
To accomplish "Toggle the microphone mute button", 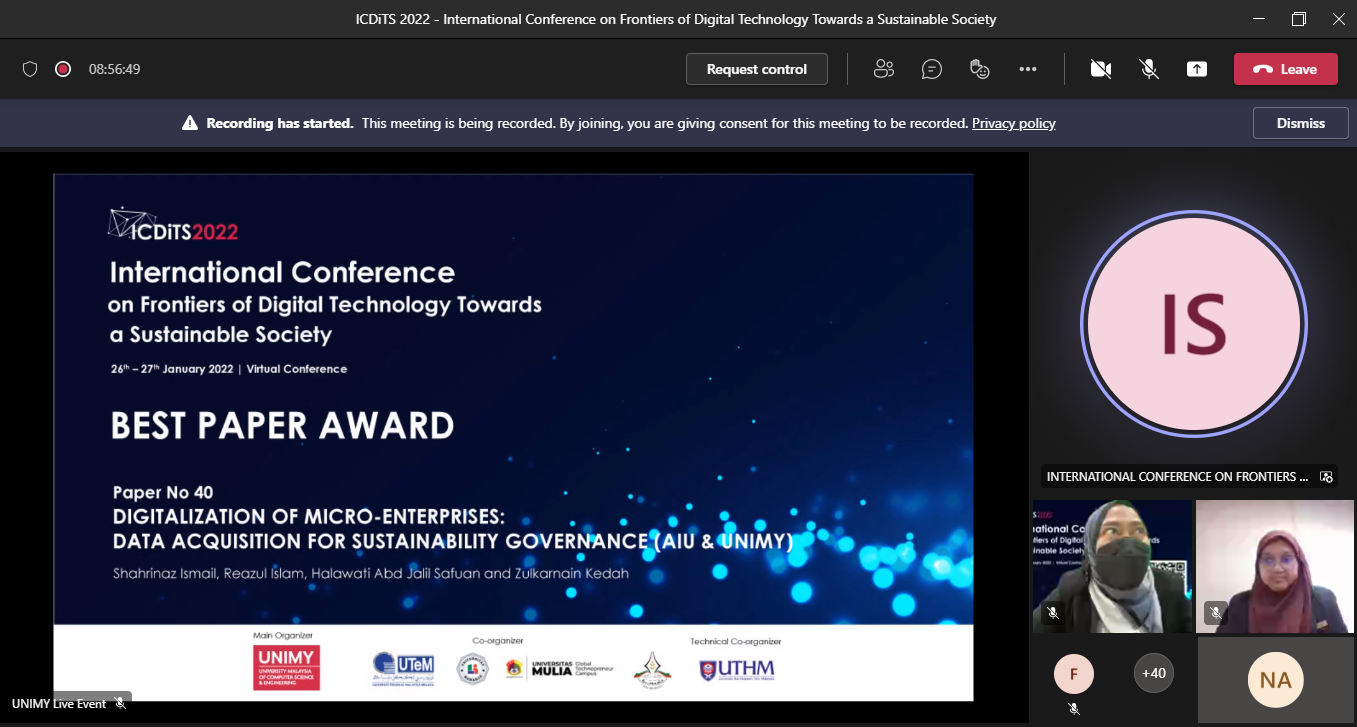I will coord(1149,69).
